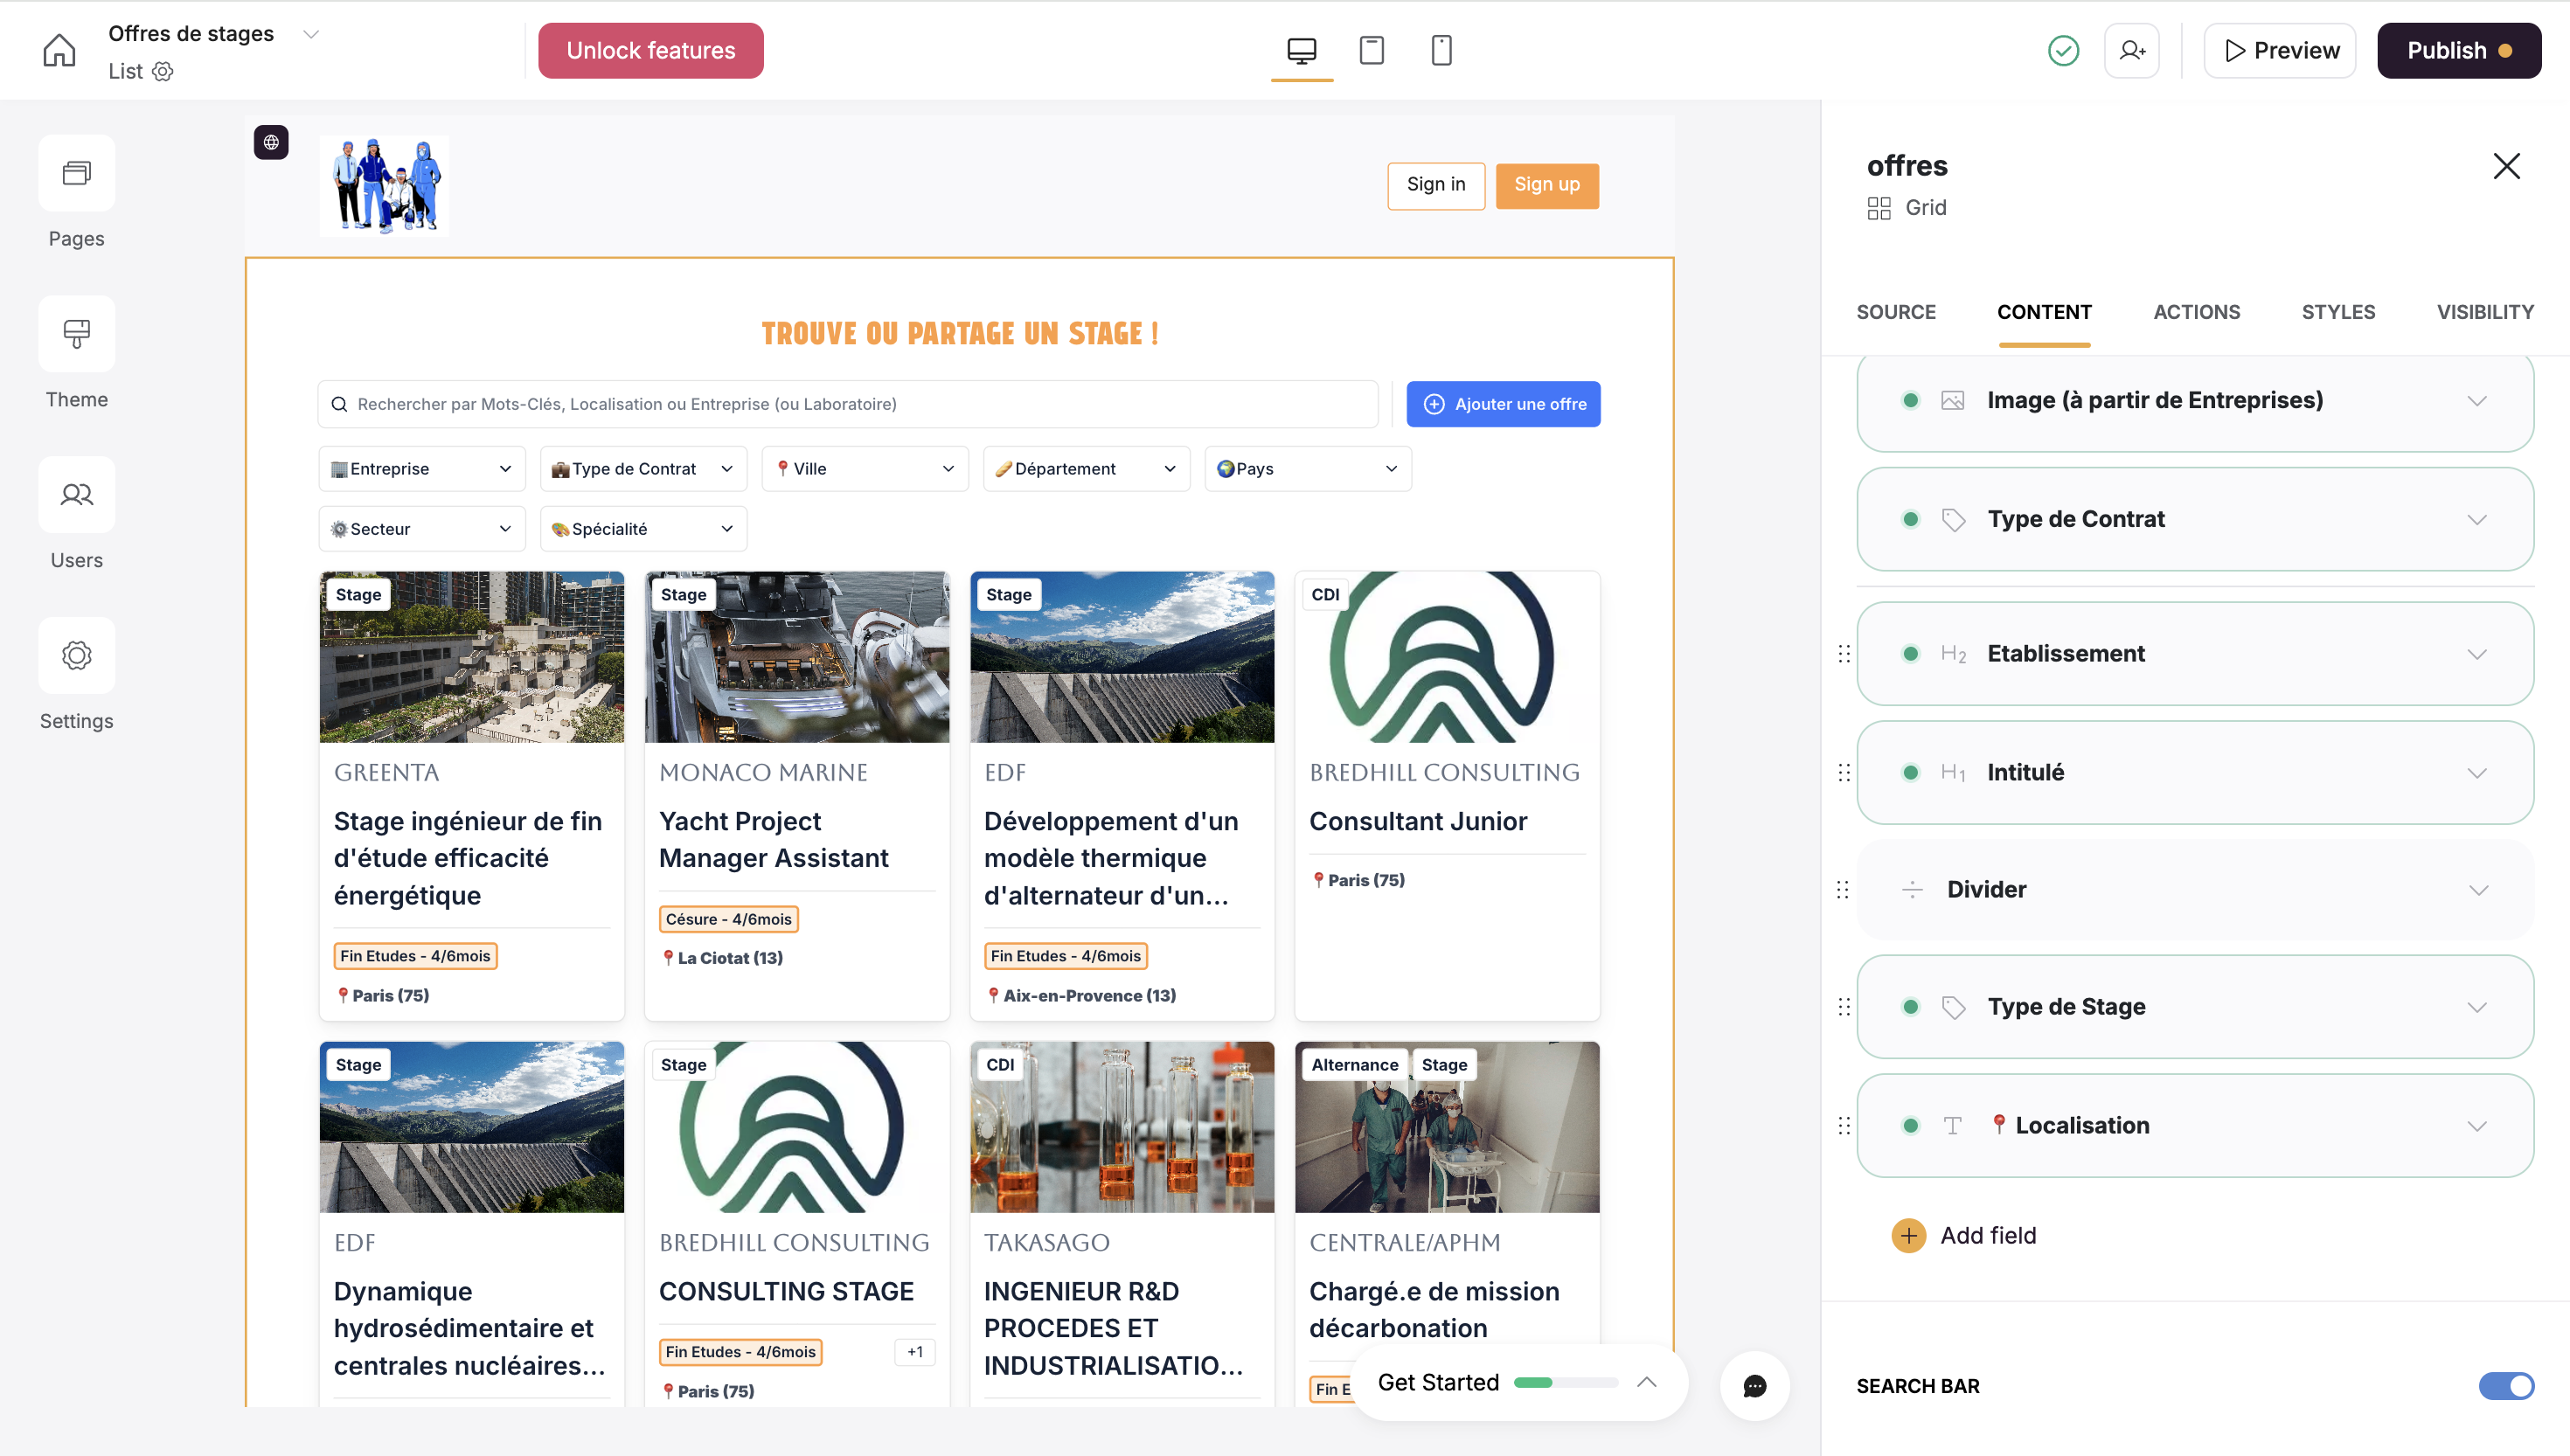This screenshot has height=1456, width=2570.
Task: Click the gear icon beside List
Action: tap(163, 71)
